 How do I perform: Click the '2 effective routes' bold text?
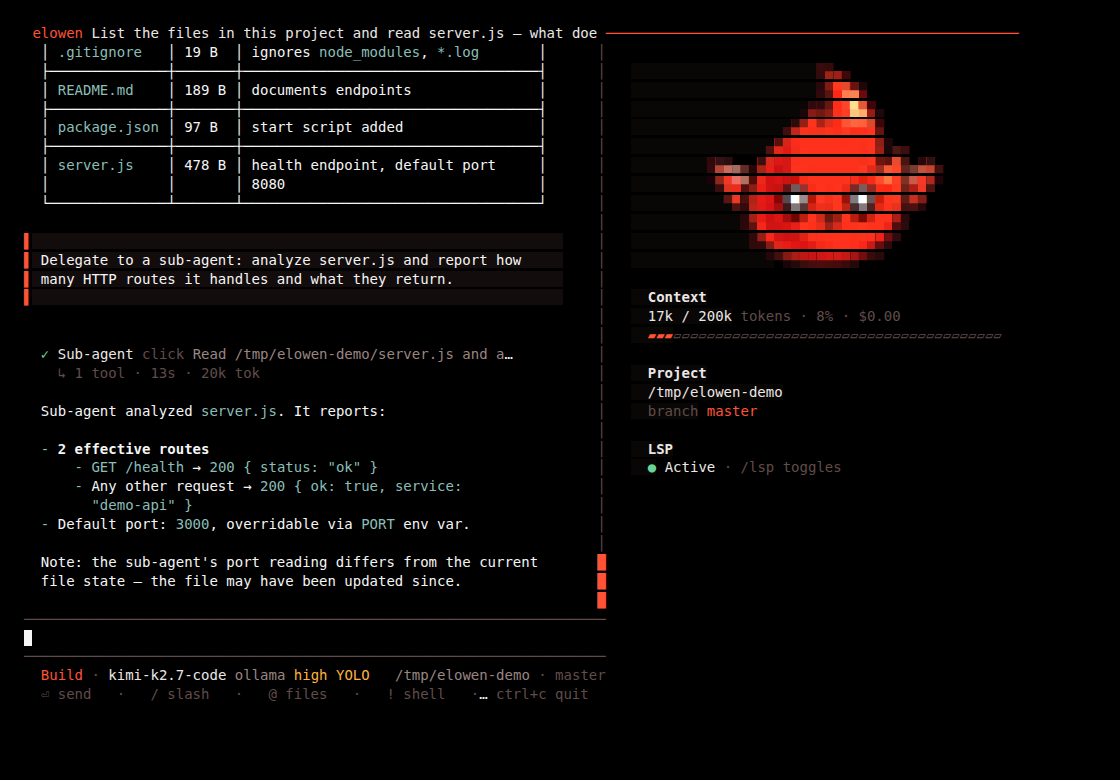(x=133, y=450)
